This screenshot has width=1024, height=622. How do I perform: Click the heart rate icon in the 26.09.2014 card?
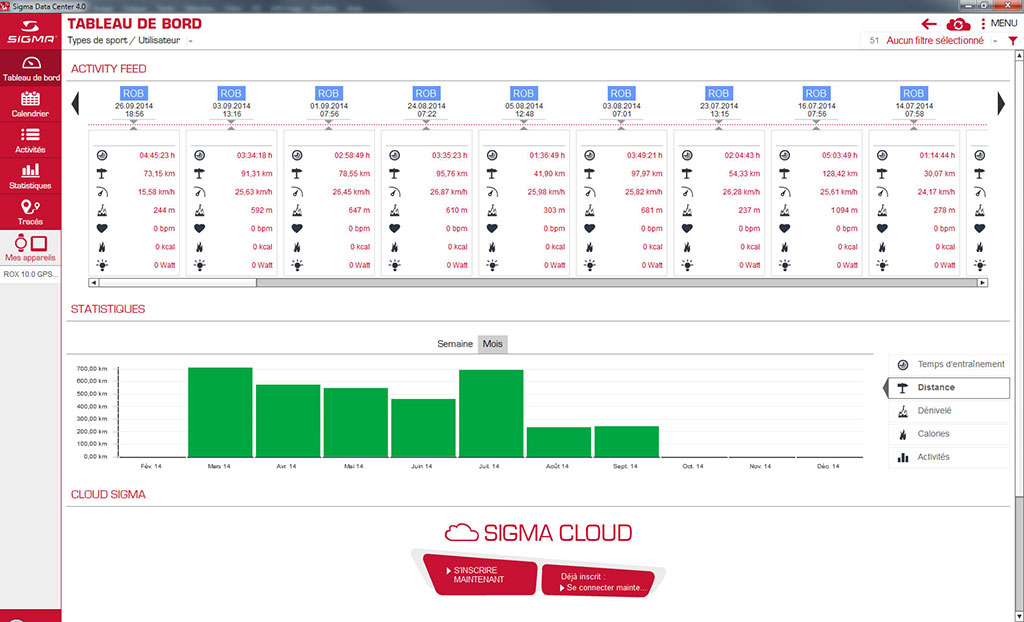[101, 229]
